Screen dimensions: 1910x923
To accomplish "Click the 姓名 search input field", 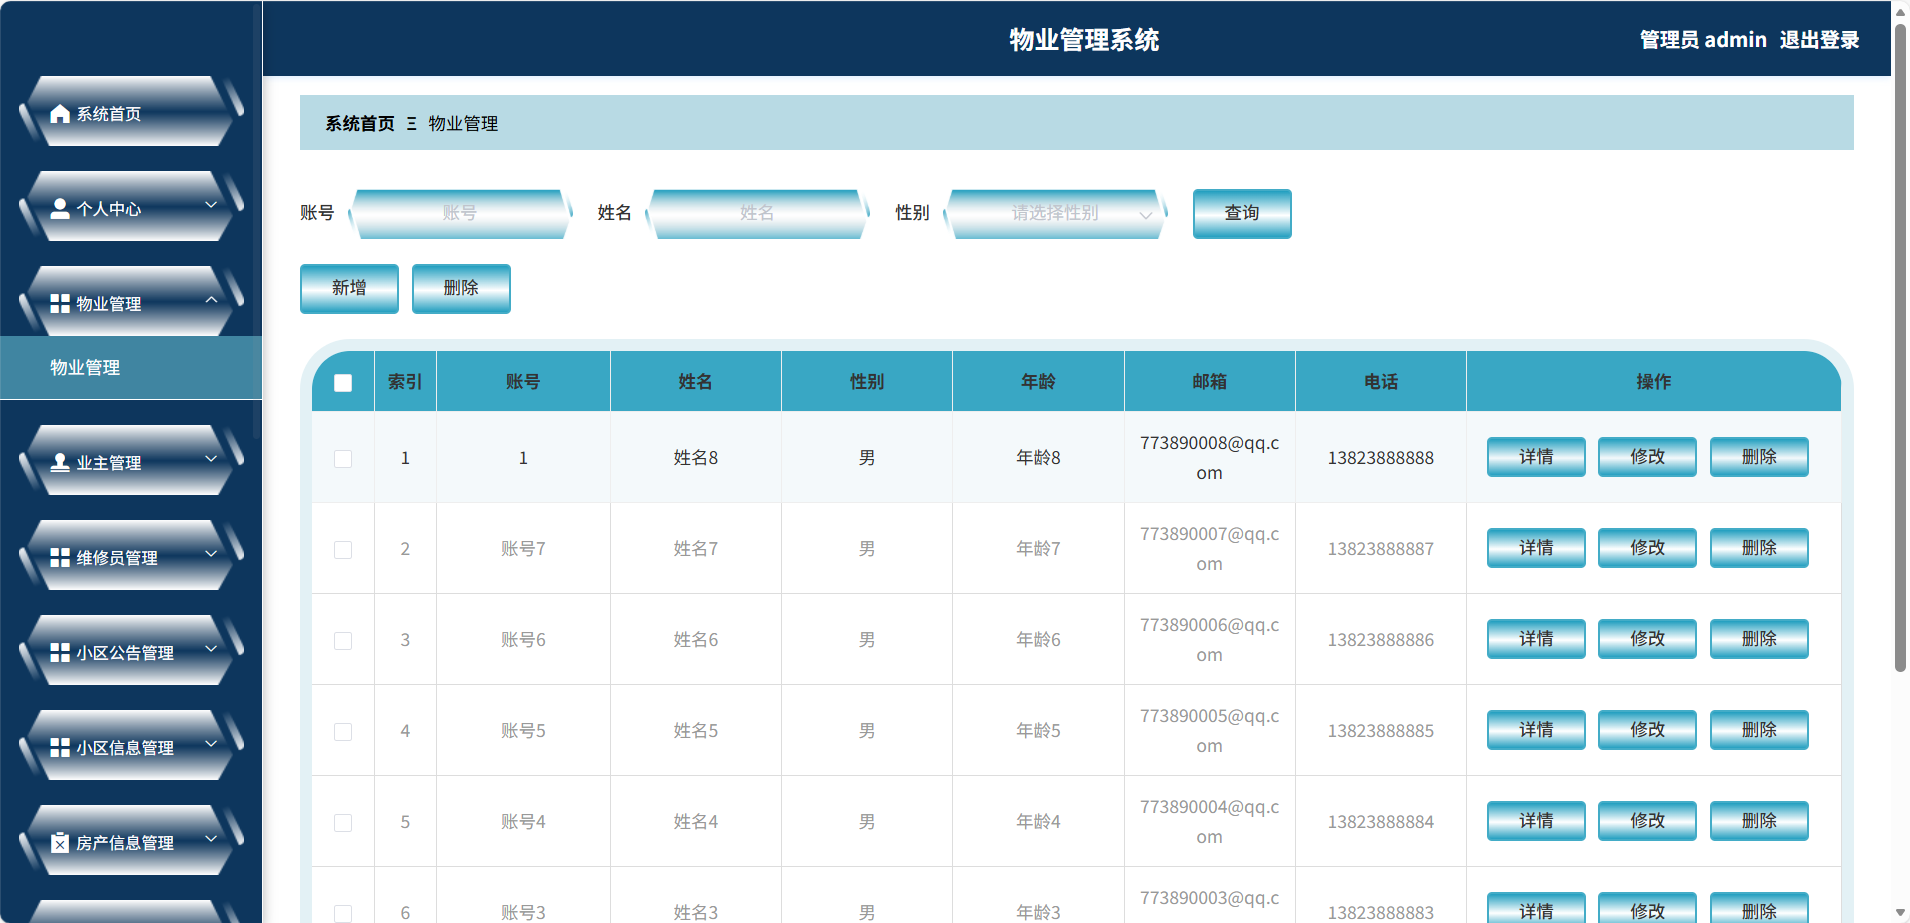I will click(x=757, y=213).
